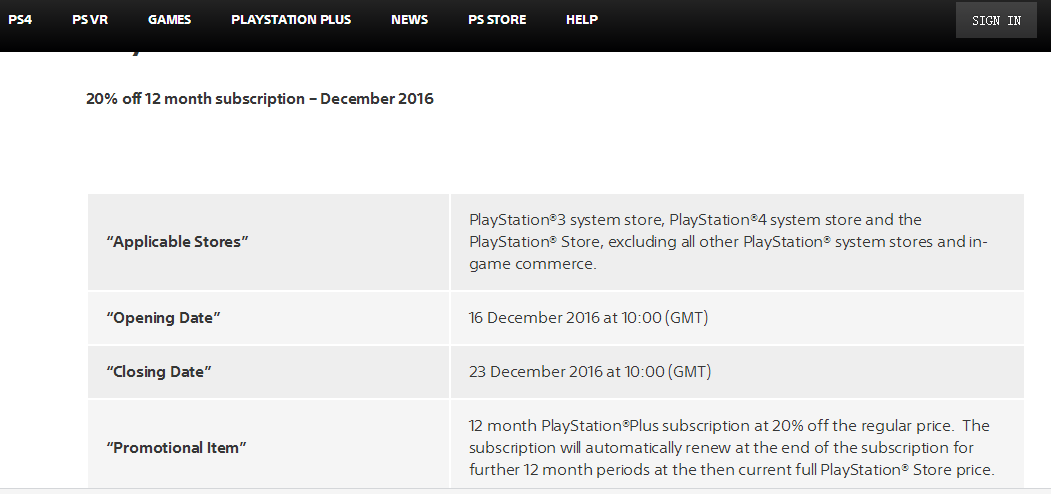The width and height of the screenshot is (1051, 494).
Task: Select GAMES in the top navigation
Action: click(x=170, y=20)
